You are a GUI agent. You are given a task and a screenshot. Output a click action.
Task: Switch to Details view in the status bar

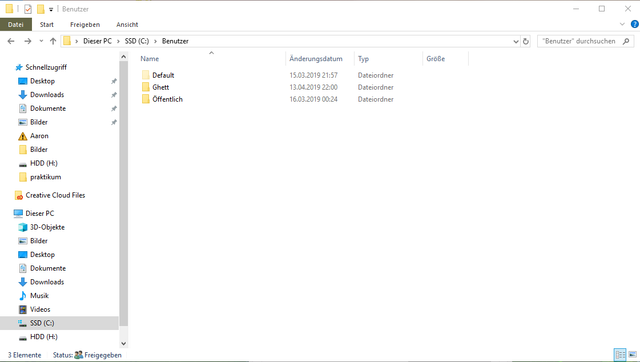[x=620, y=355]
